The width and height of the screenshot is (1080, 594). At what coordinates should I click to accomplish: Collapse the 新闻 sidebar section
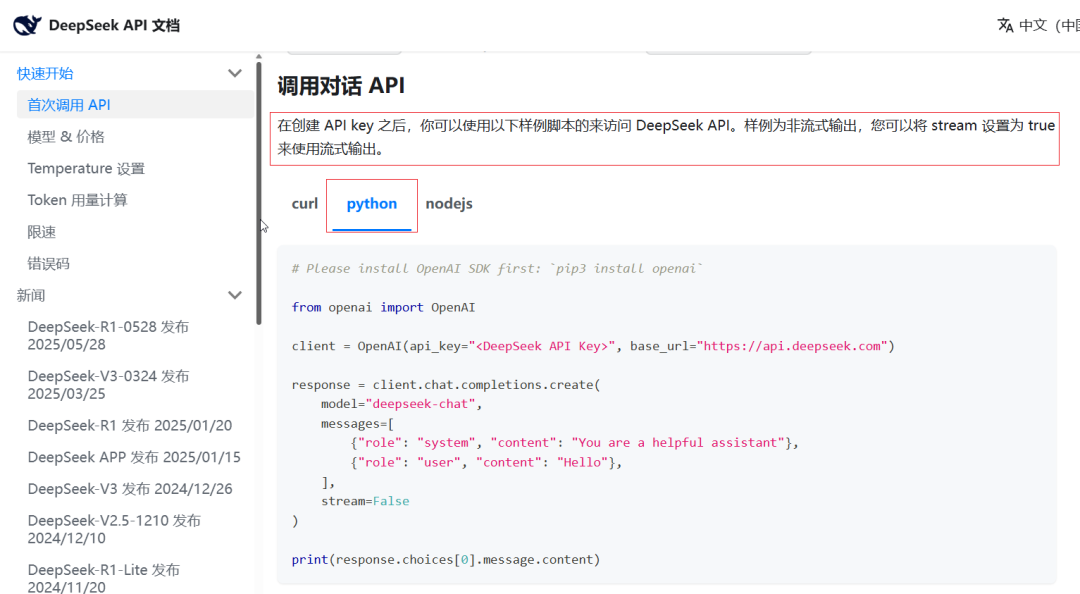235,295
